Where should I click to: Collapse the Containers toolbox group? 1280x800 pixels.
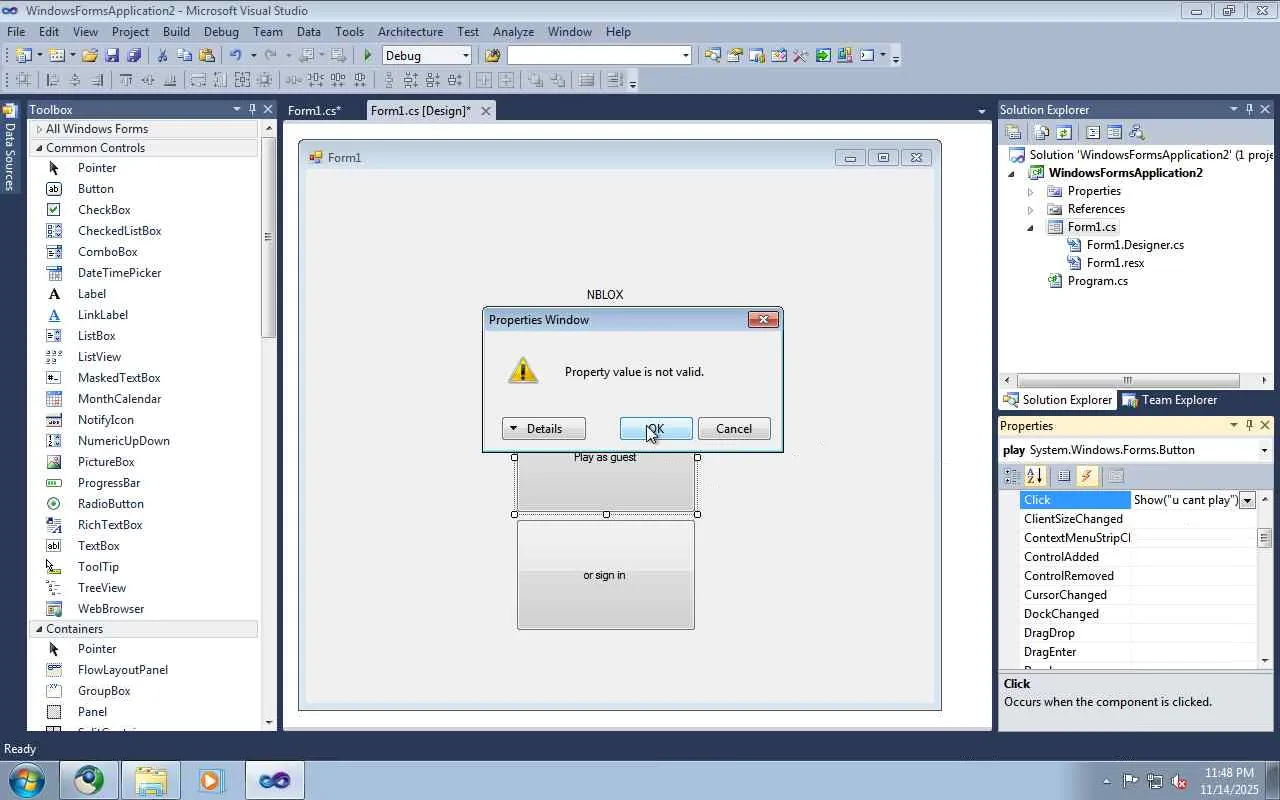pos(39,629)
